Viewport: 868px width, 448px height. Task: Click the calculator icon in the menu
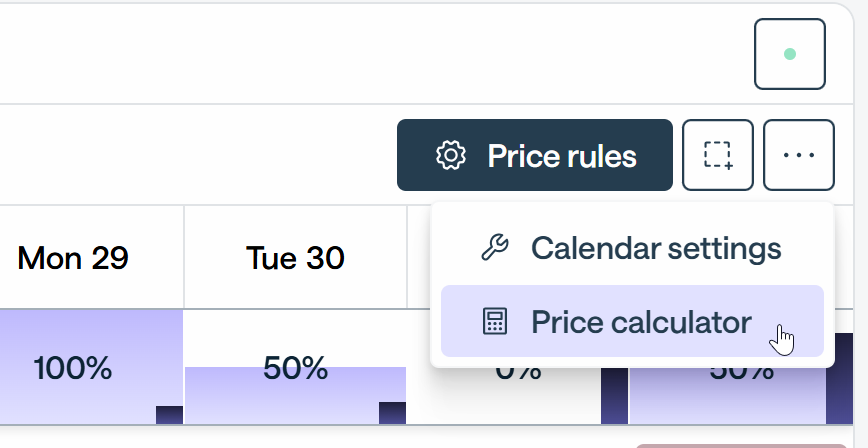pos(494,321)
